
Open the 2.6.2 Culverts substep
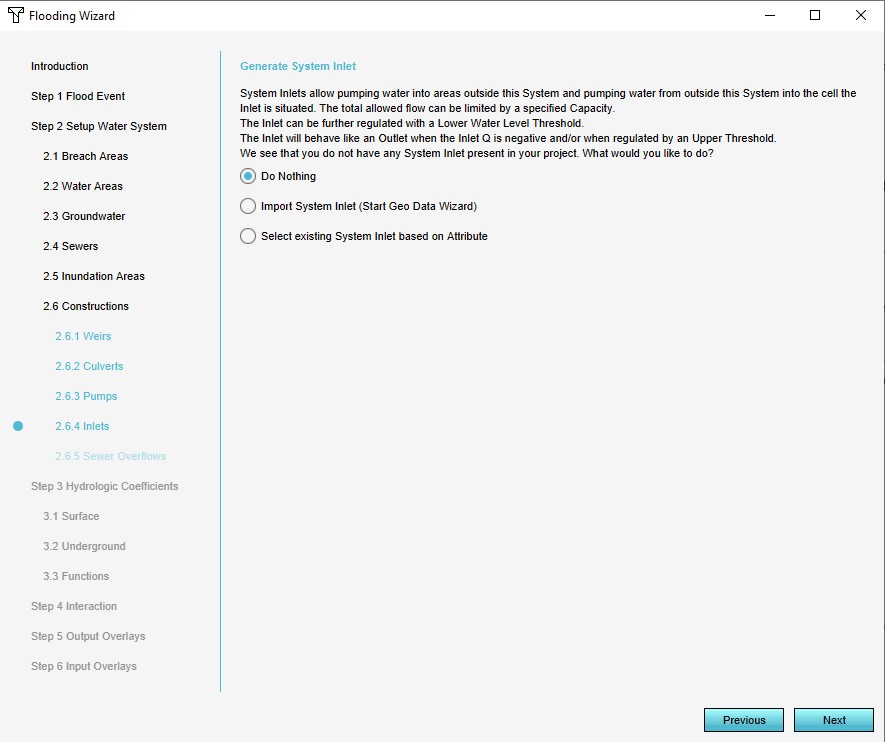(x=89, y=366)
